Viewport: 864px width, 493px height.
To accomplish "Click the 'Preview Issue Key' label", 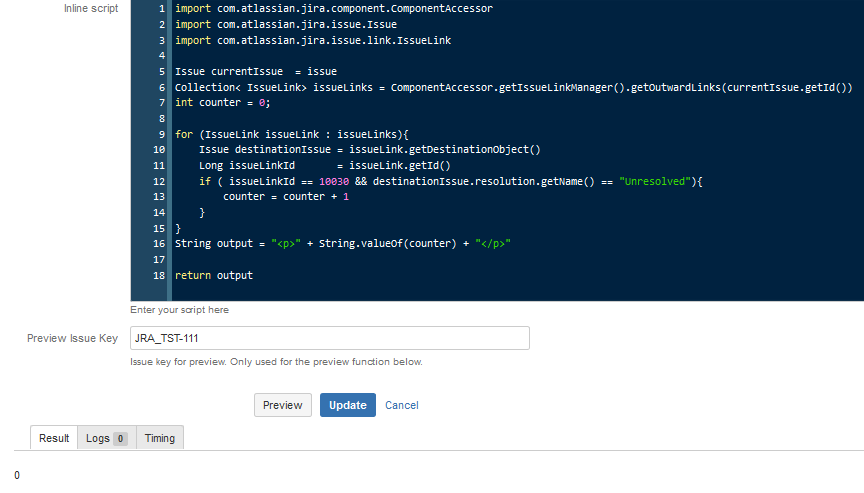I will click(x=72, y=338).
